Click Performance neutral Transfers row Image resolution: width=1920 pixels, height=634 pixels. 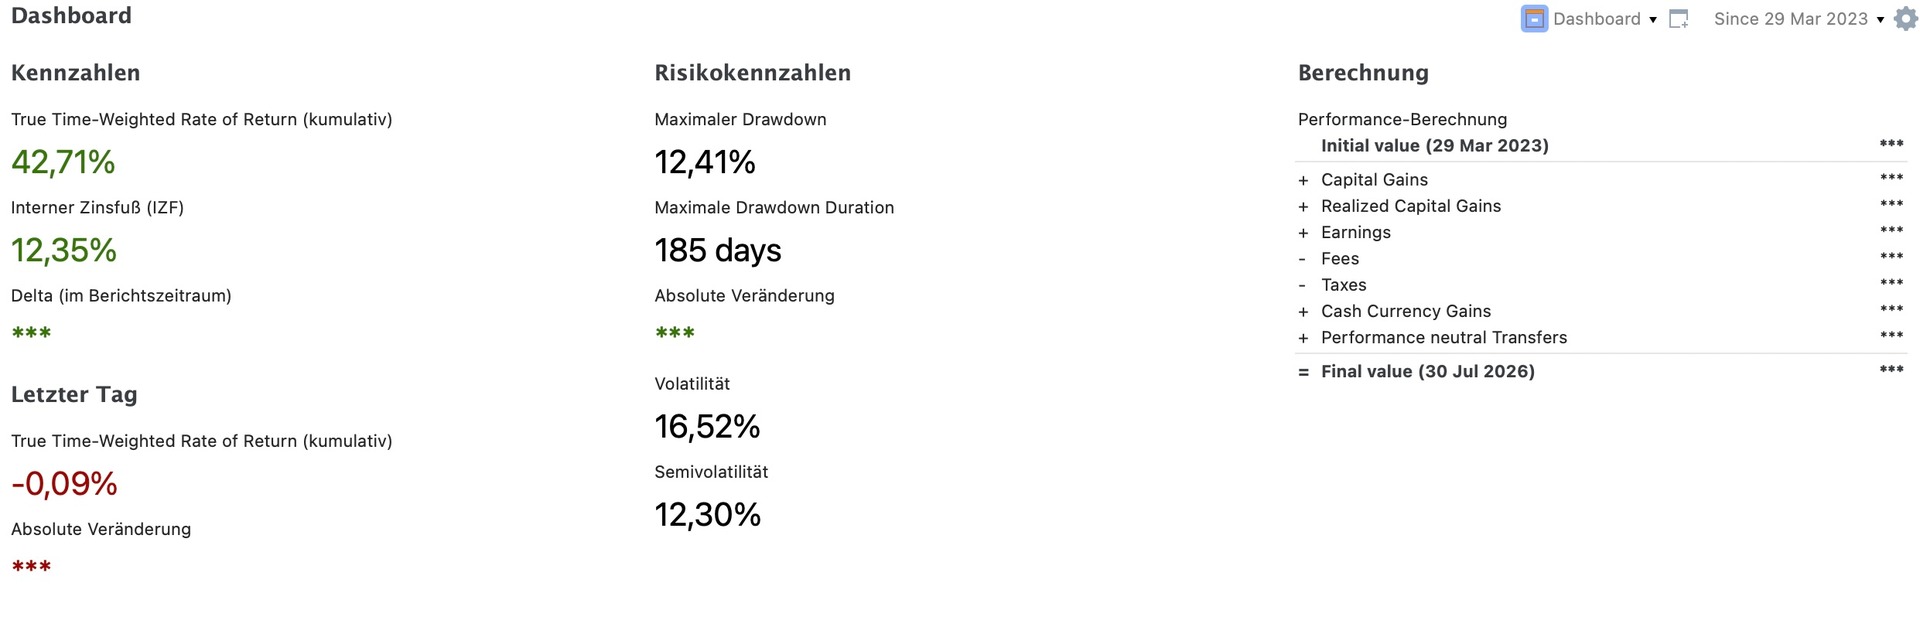click(x=1601, y=337)
